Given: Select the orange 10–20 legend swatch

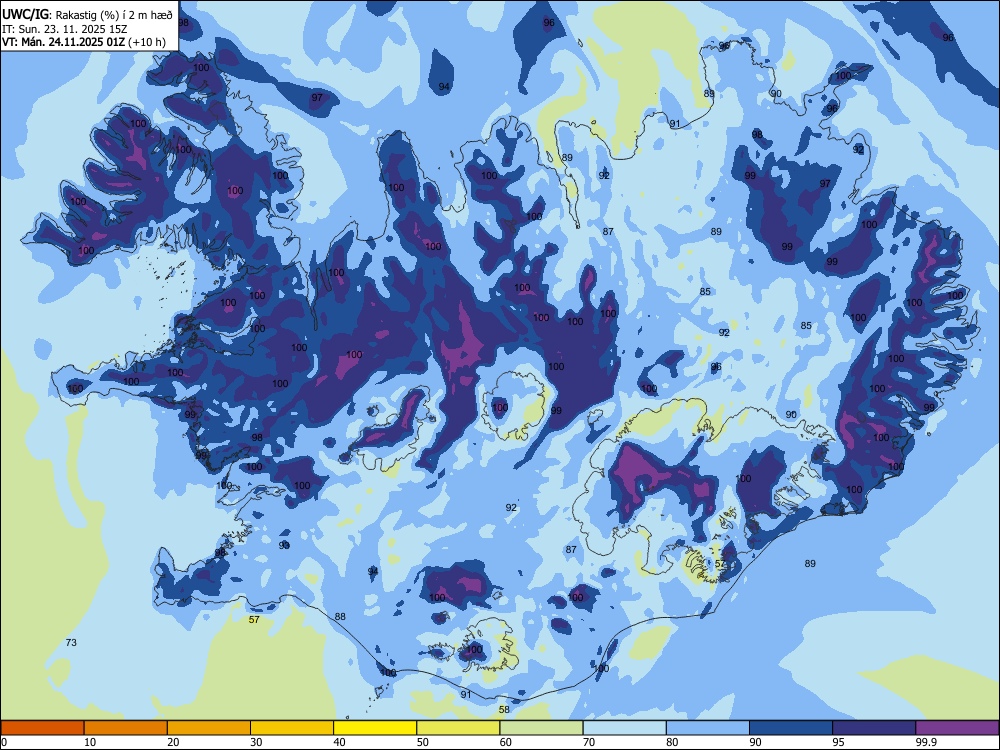Looking at the screenshot, I should click(126, 728).
